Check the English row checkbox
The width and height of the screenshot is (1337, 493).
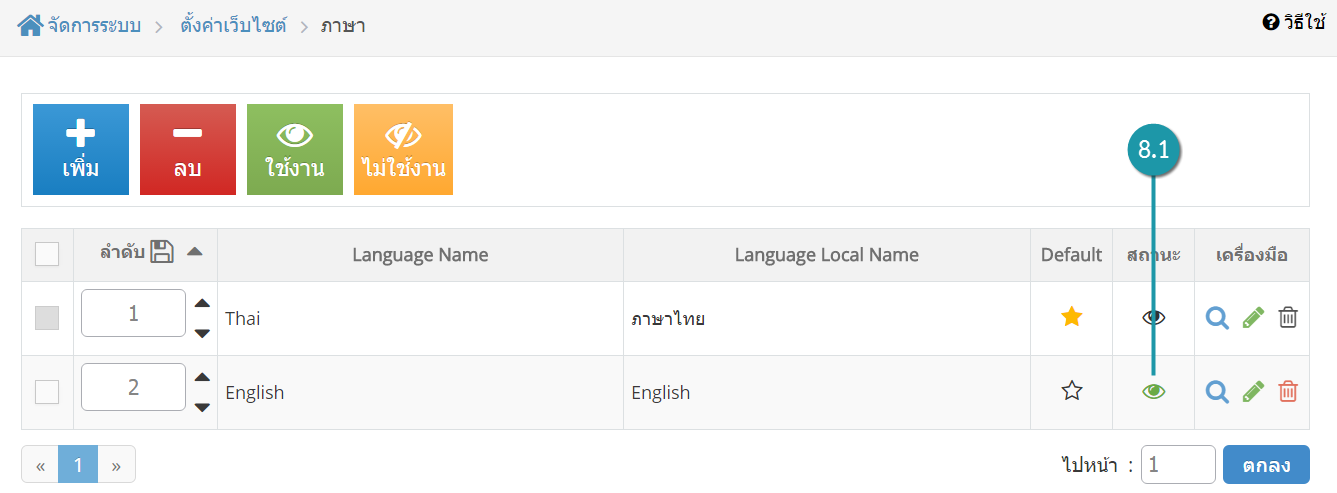point(47,392)
